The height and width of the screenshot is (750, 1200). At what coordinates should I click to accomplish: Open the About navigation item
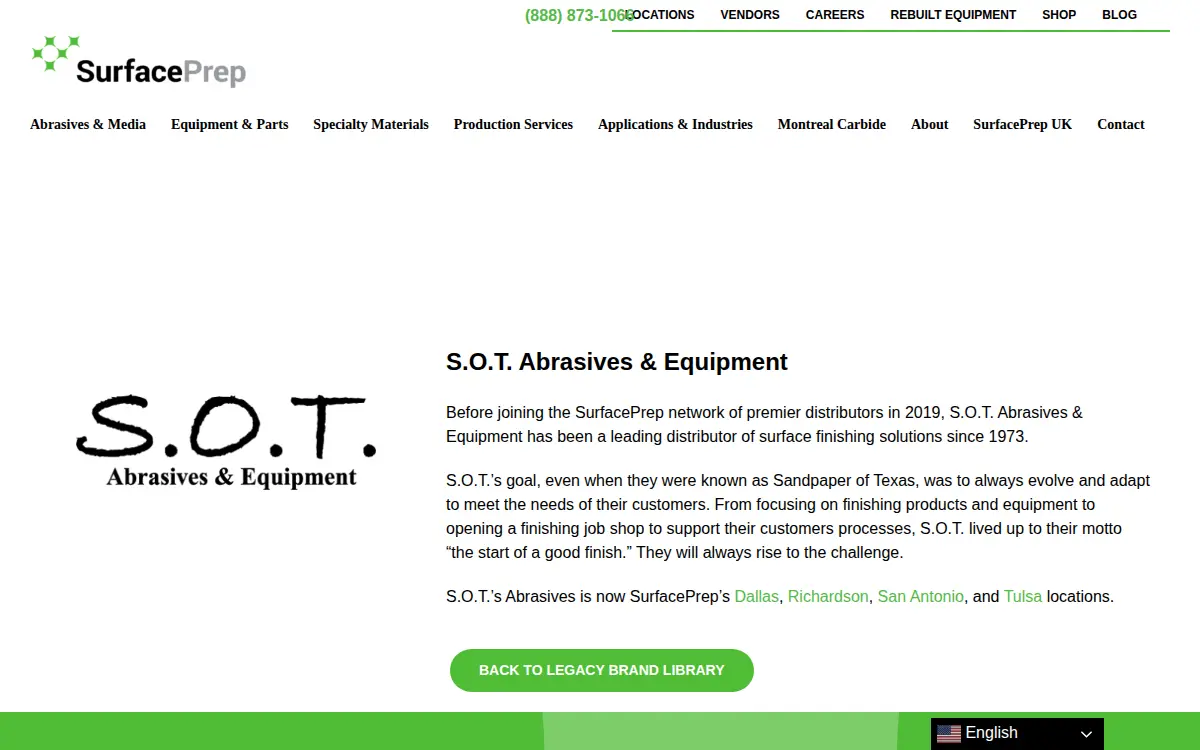click(929, 125)
